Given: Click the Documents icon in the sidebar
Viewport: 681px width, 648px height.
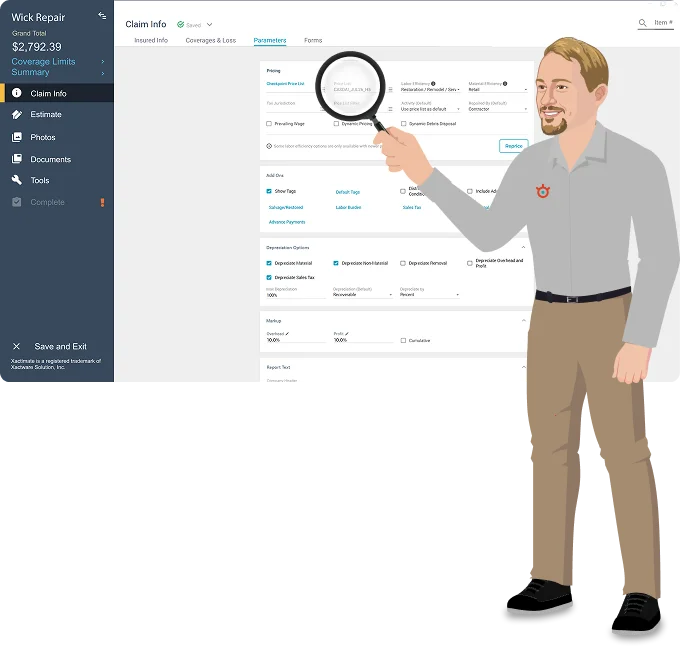Looking at the screenshot, I should coord(17,159).
